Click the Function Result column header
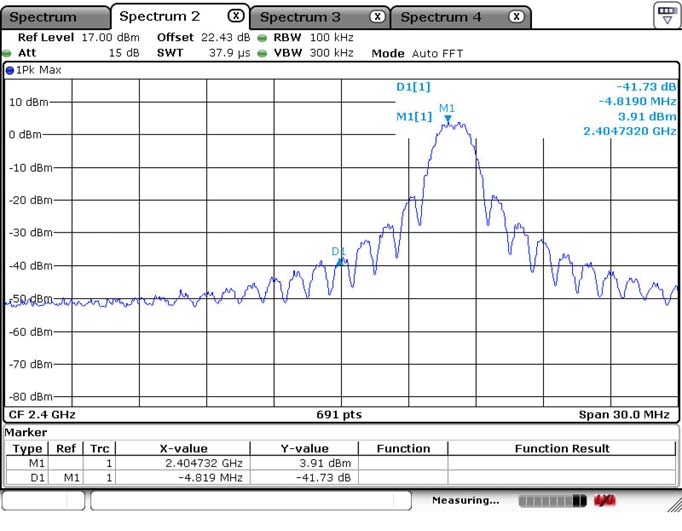Screen dimensions: 682x531 coord(562,448)
